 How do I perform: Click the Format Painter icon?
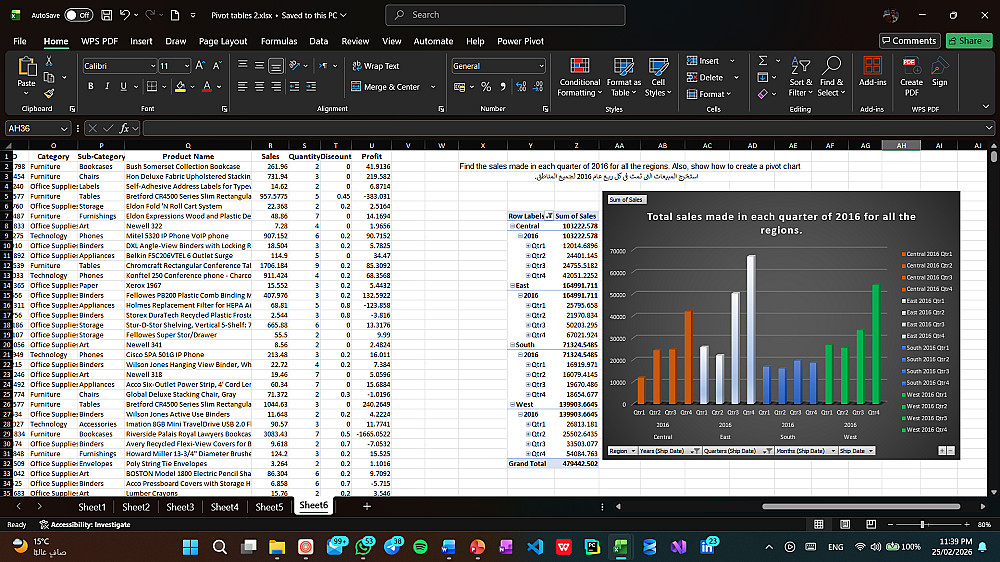click(49, 93)
